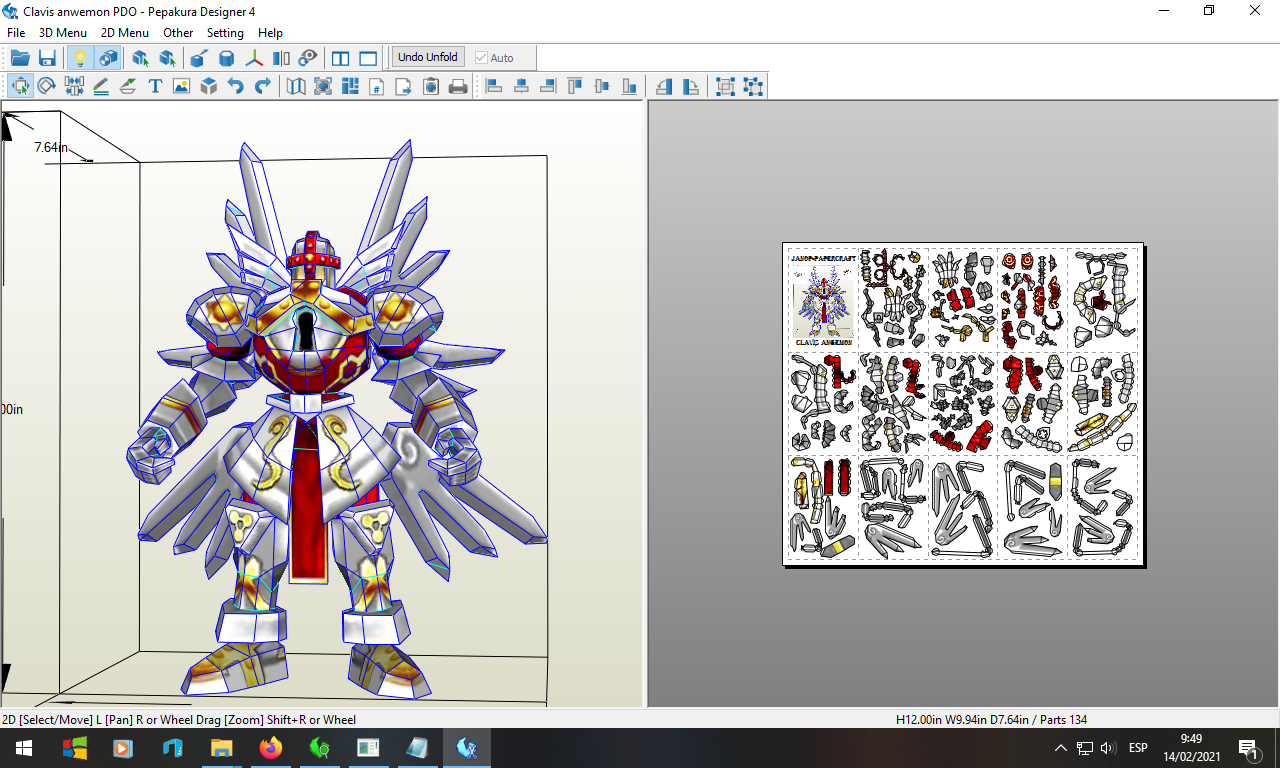Screen dimensions: 1280x768
Task: Align selected parts to the left
Action: (x=494, y=86)
